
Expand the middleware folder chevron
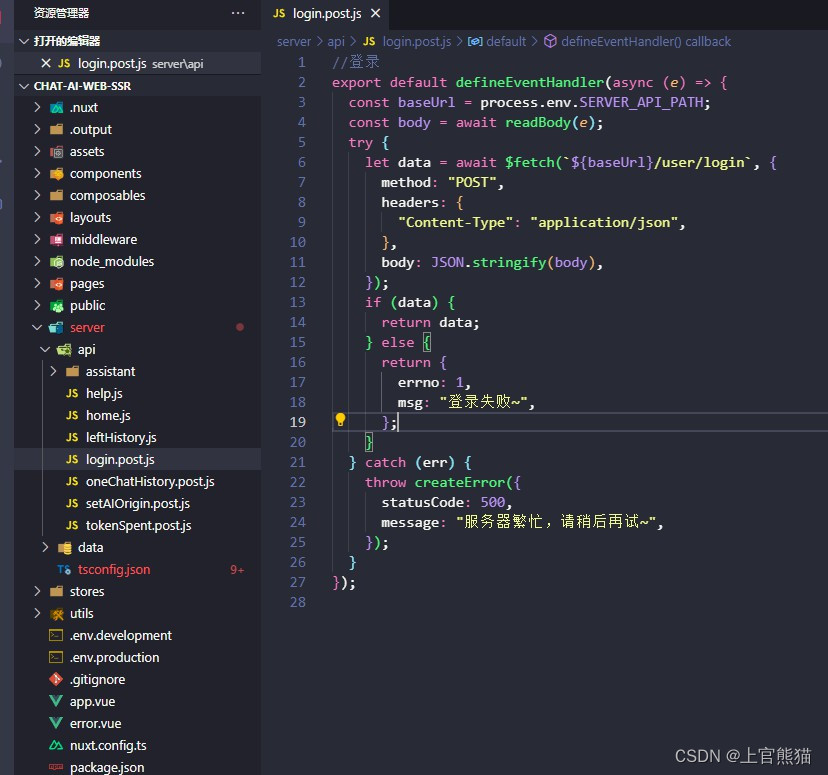37,239
